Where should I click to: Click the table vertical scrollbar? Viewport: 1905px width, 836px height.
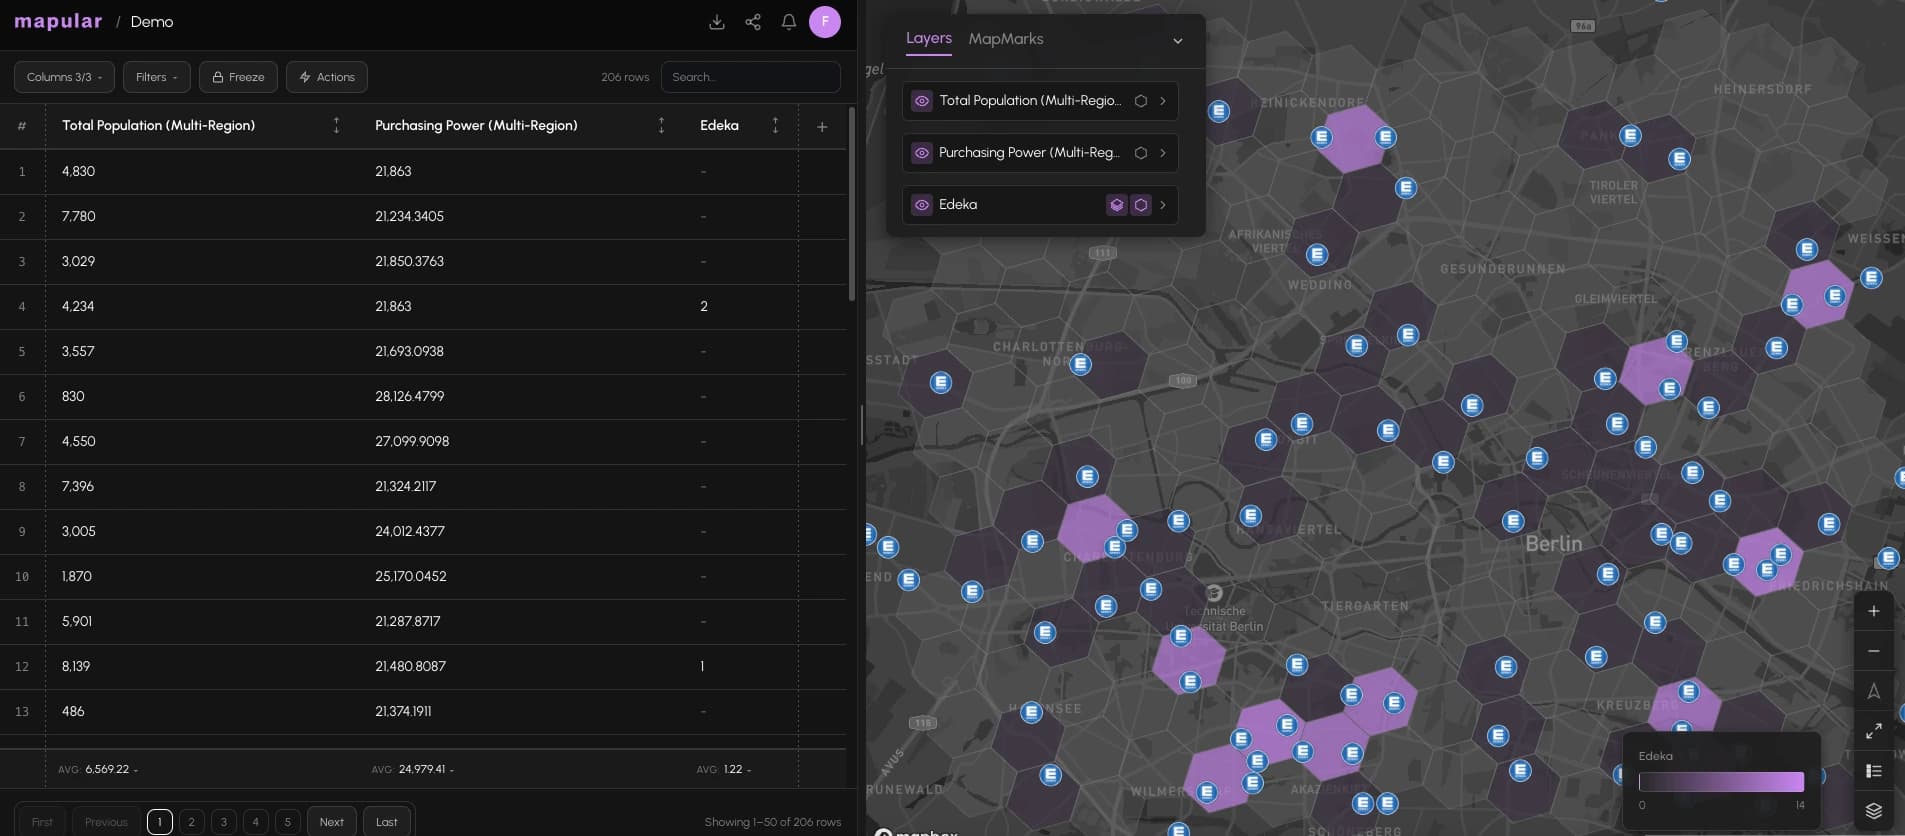tap(852, 204)
